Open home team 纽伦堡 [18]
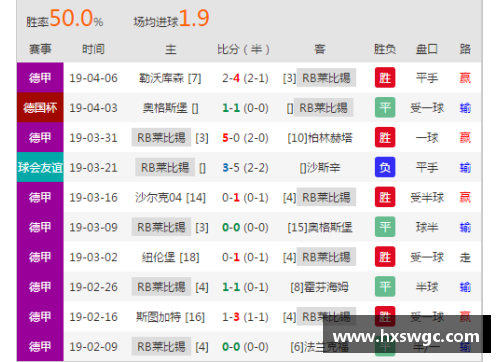The width and height of the screenshot is (500, 362). 170,257
